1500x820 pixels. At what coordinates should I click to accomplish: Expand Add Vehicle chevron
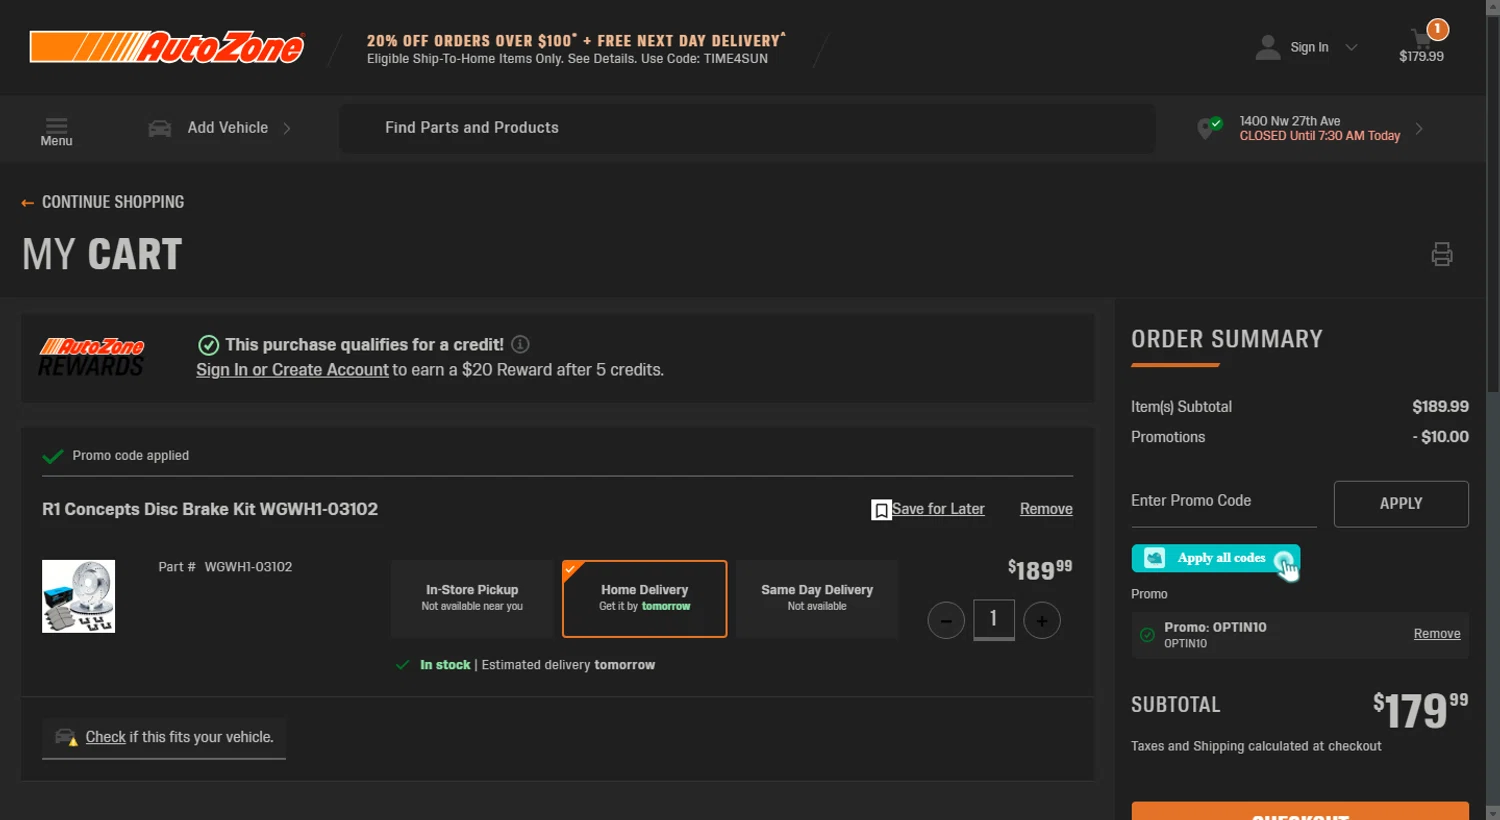coord(287,128)
